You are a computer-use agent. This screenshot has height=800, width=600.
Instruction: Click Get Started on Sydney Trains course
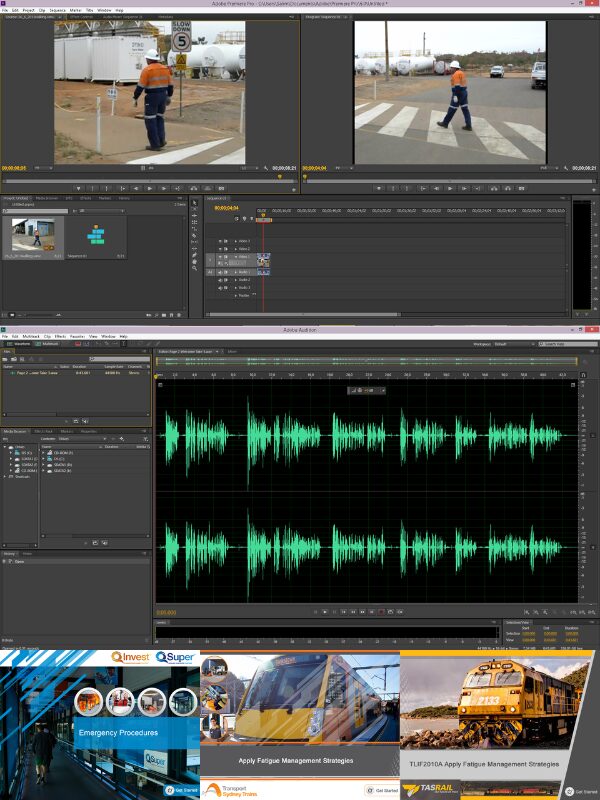point(381,790)
